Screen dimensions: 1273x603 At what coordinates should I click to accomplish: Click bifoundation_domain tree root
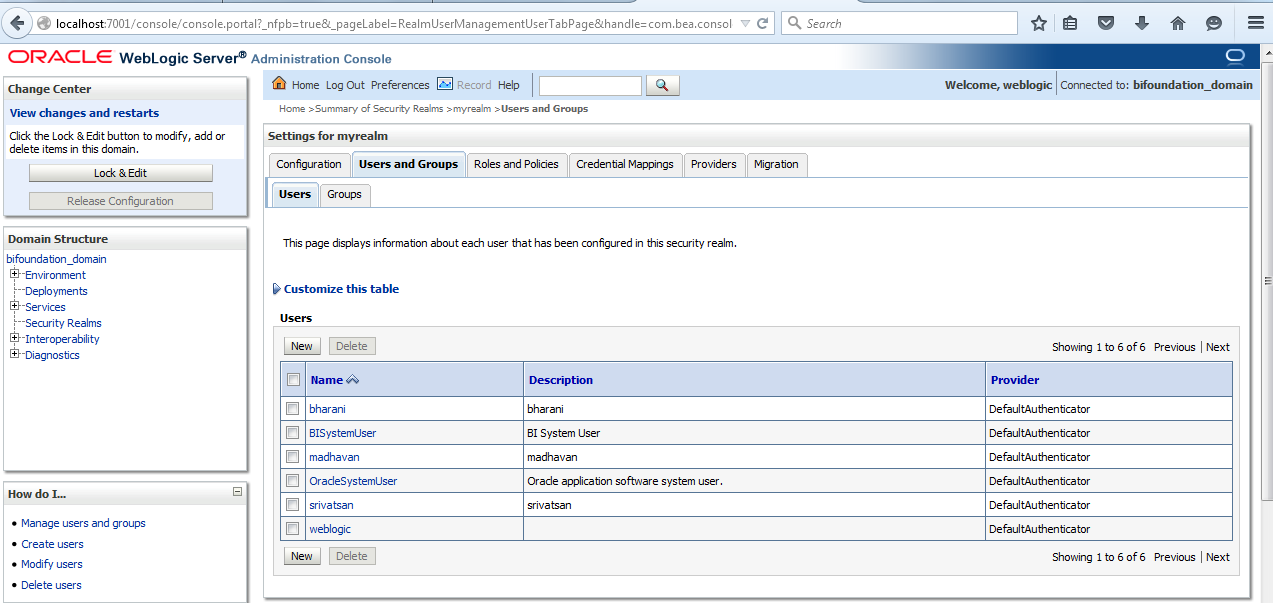[56, 259]
